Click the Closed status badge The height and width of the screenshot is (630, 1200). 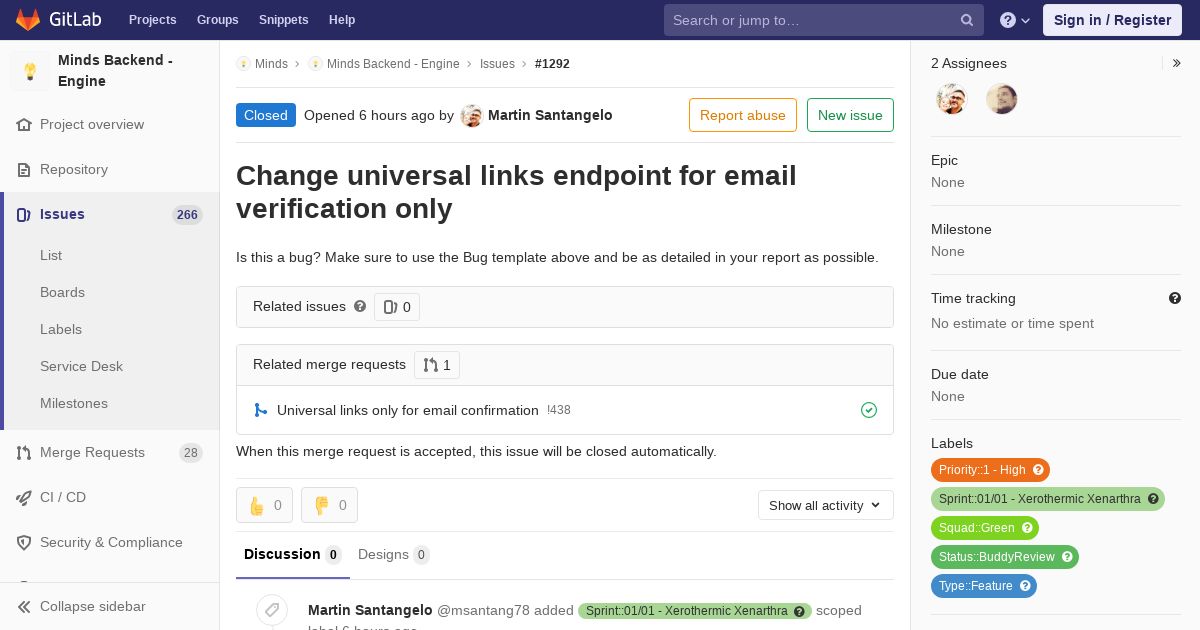click(x=266, y=115)
